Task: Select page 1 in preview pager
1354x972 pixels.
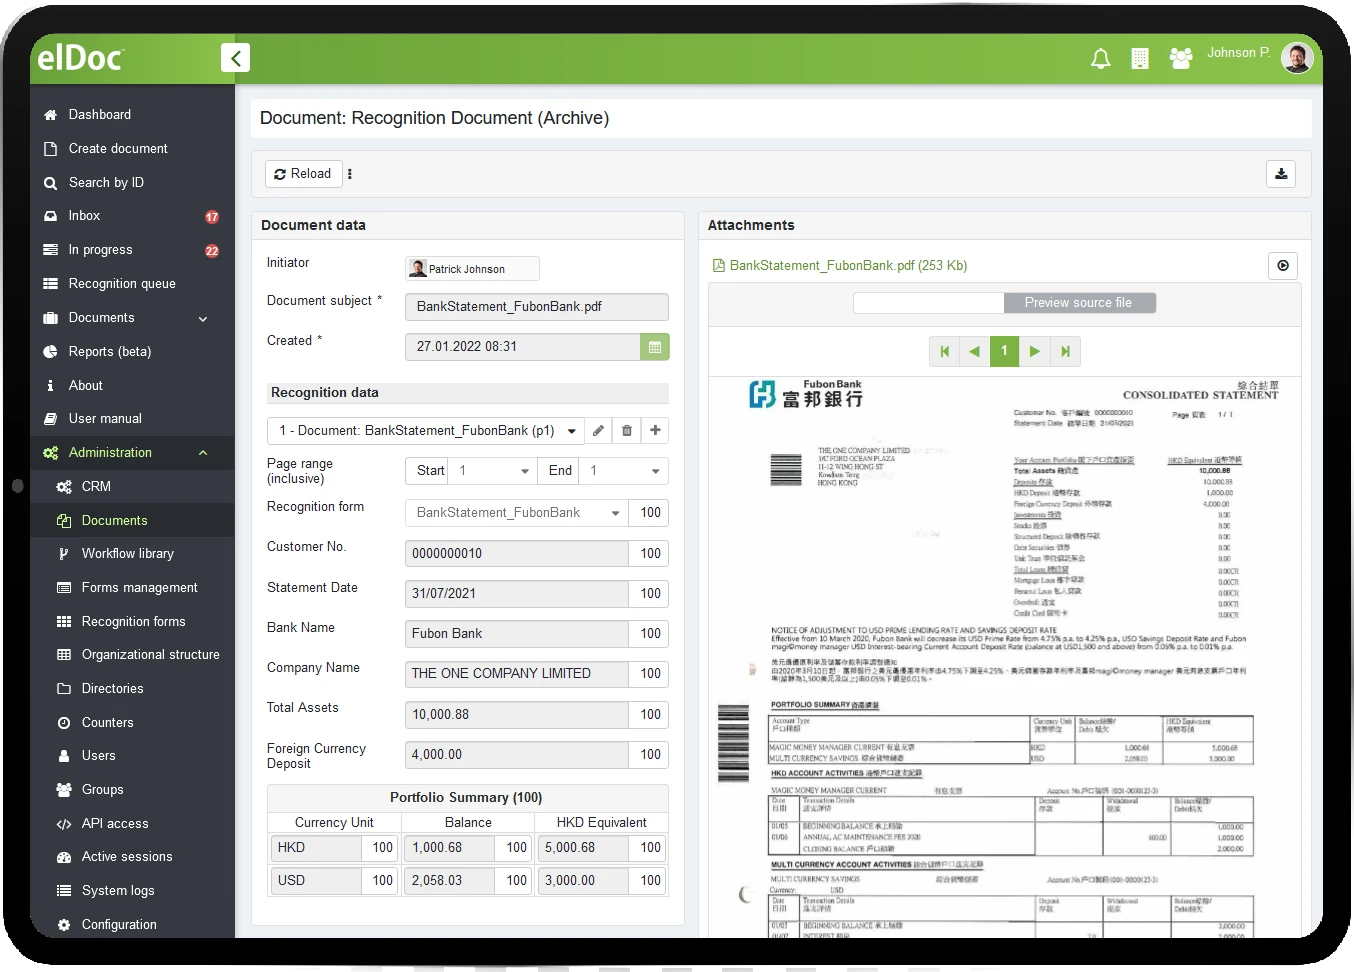Action: click(1004, 351)
